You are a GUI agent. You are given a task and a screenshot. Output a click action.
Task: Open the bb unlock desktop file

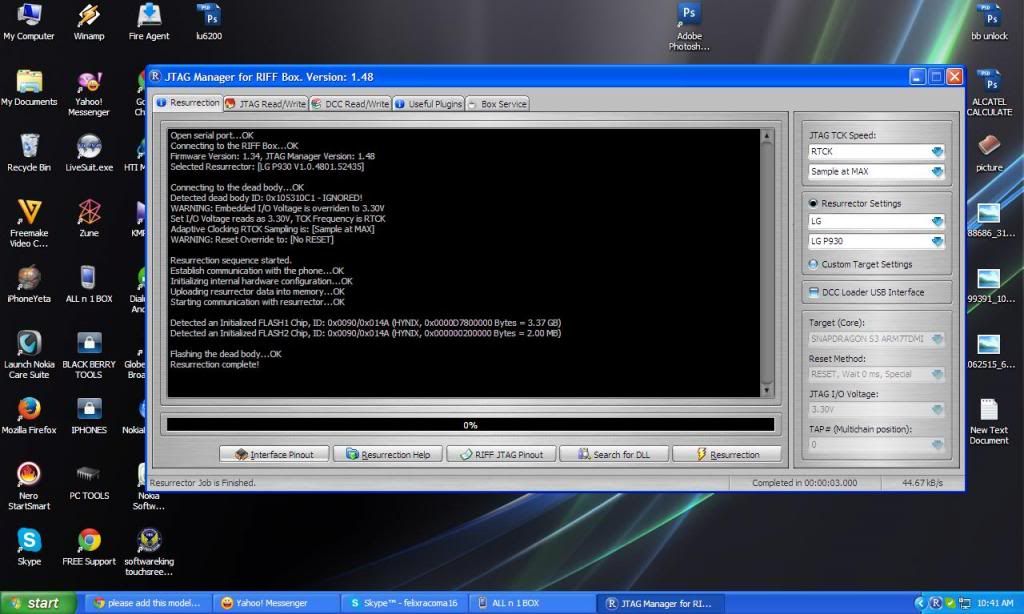(x=989, y=22)
